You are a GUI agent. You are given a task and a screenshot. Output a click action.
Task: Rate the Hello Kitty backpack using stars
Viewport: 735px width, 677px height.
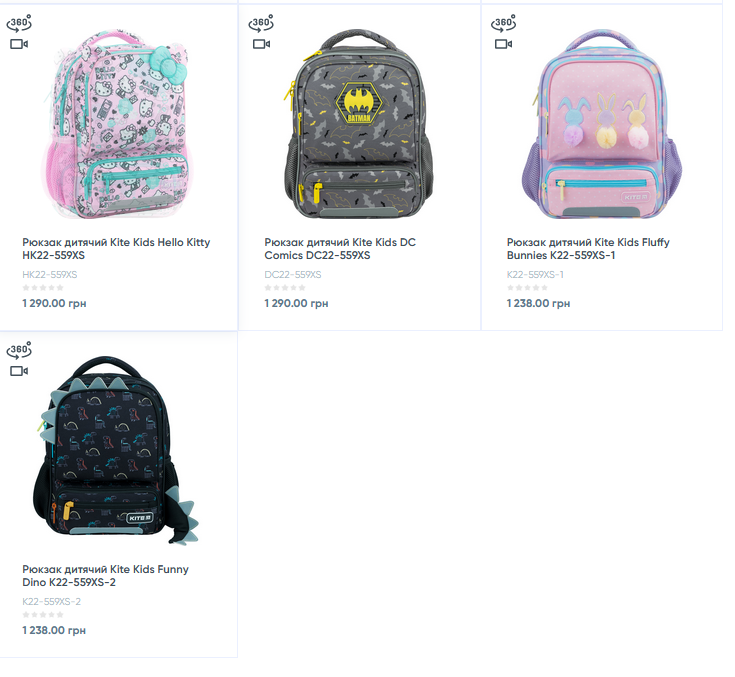coord(43,288)
